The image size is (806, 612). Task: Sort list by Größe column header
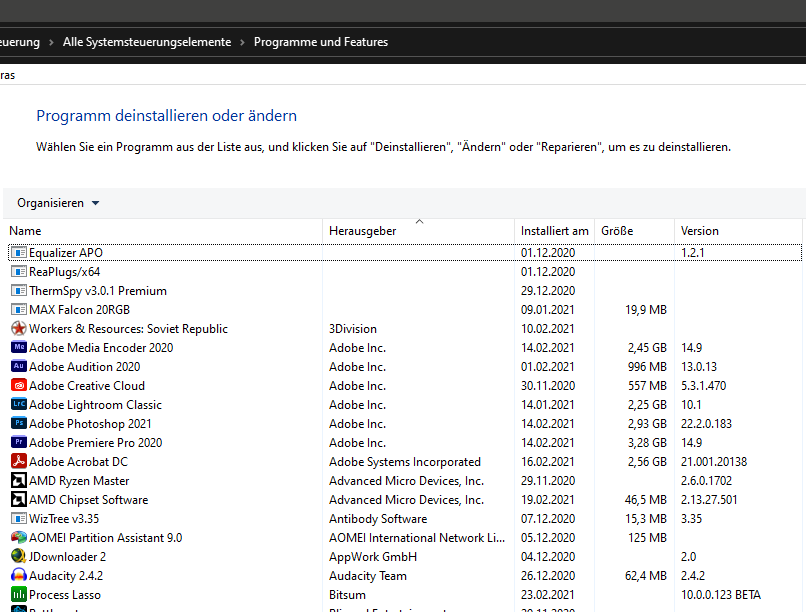click(x=617, y=231)
